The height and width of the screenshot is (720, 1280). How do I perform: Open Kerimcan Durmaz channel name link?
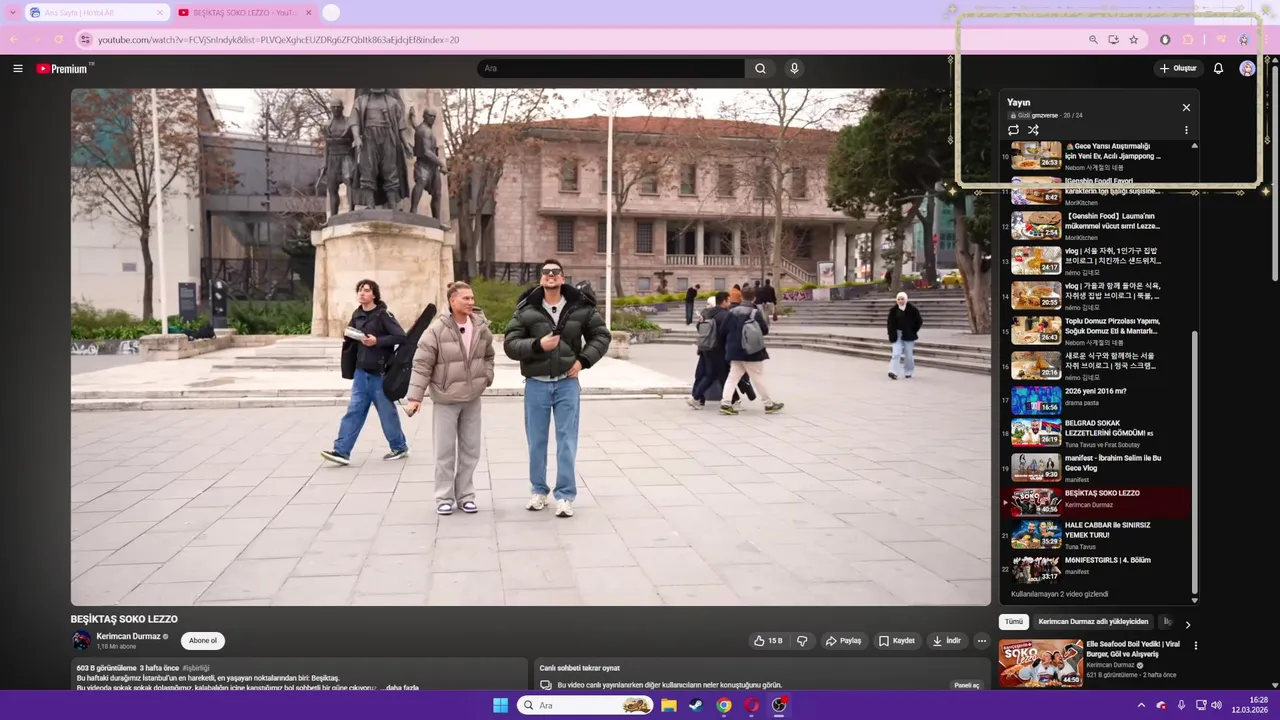click(128, 636)
